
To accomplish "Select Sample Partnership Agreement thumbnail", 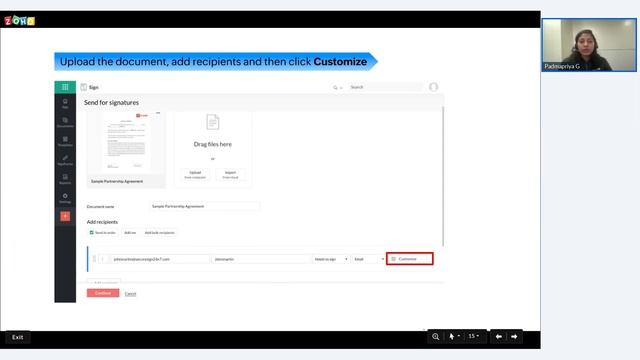I will click(x=126, y=149).
